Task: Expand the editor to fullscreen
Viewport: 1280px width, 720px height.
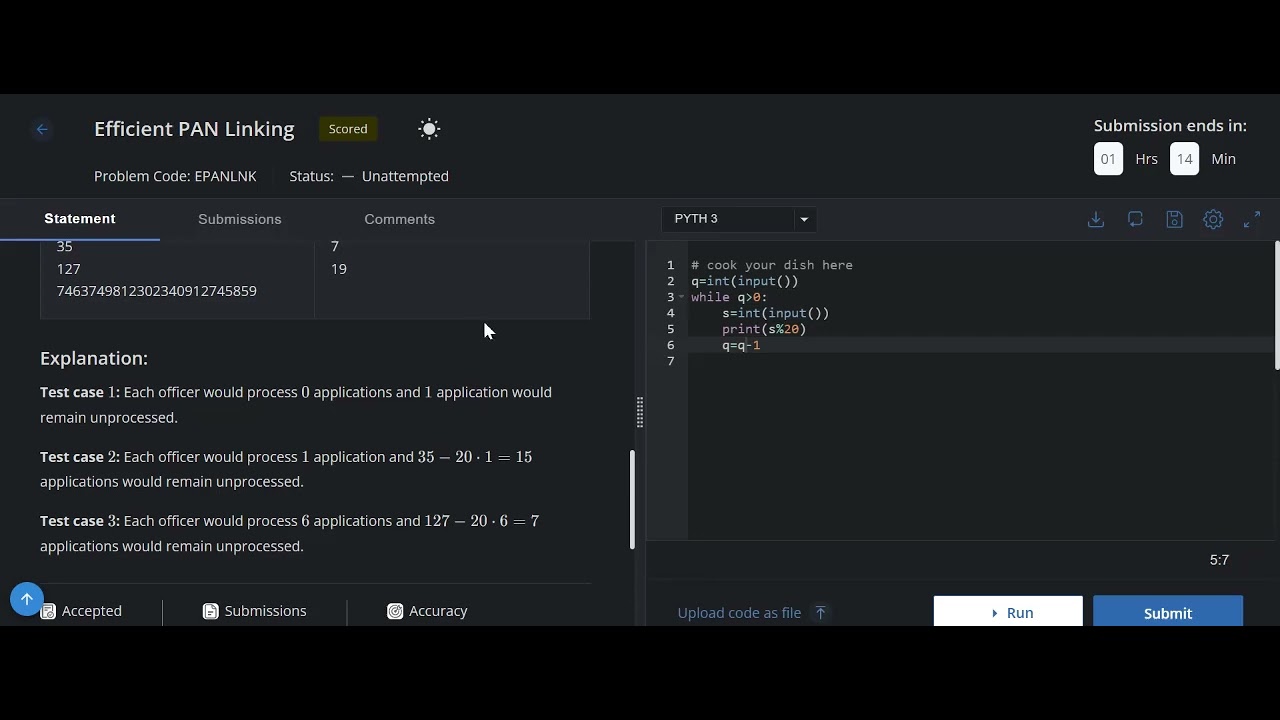Action: (1252, 219)
